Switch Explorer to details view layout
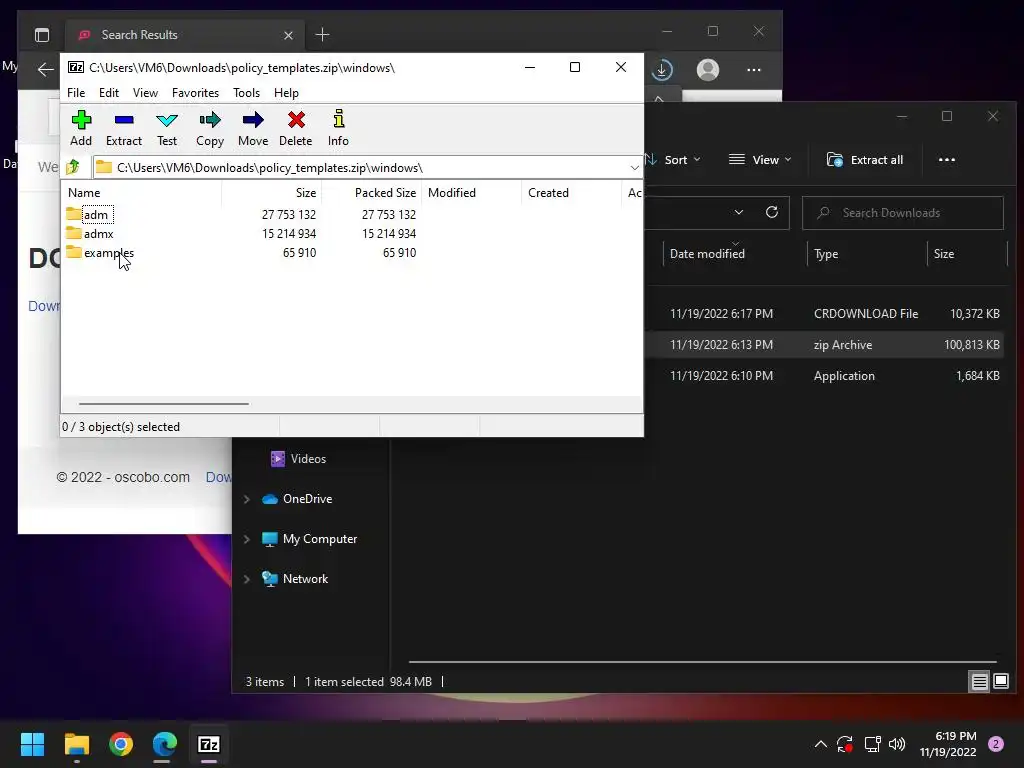This screenshot has width=1024, height=768. [980, 682]
